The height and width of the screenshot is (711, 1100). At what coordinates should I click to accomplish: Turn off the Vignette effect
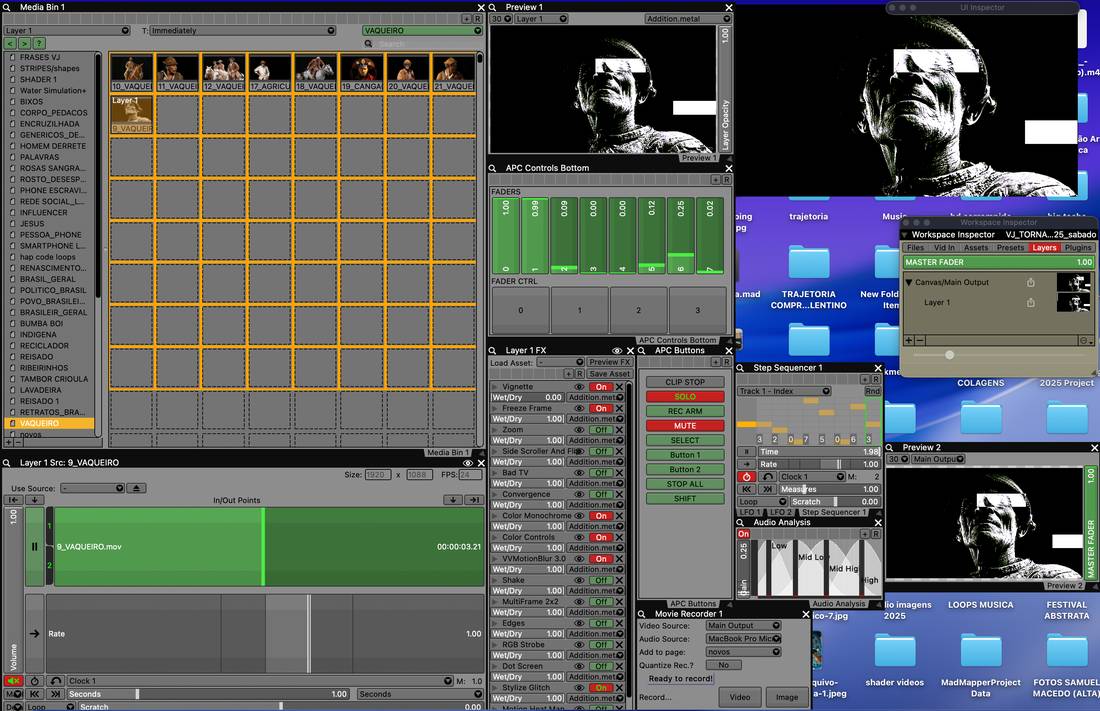(601, 387)
